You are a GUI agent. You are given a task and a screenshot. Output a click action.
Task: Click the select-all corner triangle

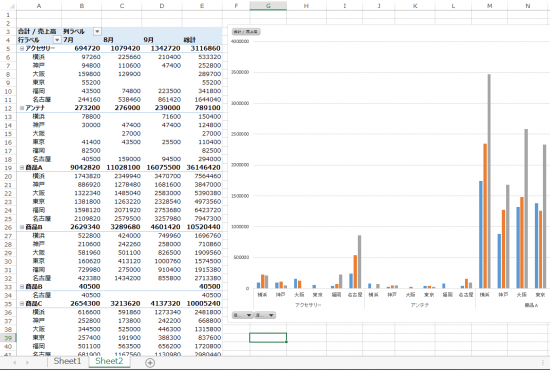pyautogui.click(x=12, y=6)
